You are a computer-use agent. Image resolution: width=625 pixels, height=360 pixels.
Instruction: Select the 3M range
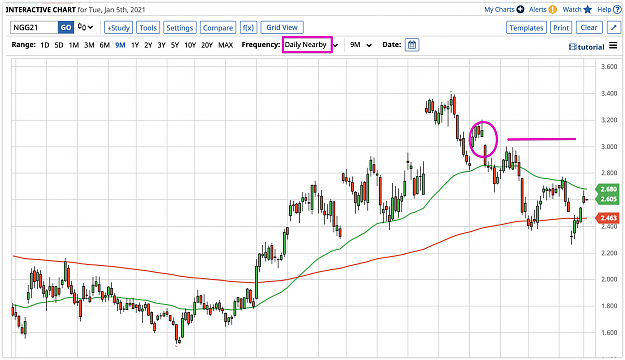pyautogui.click(x=89, y=45)
